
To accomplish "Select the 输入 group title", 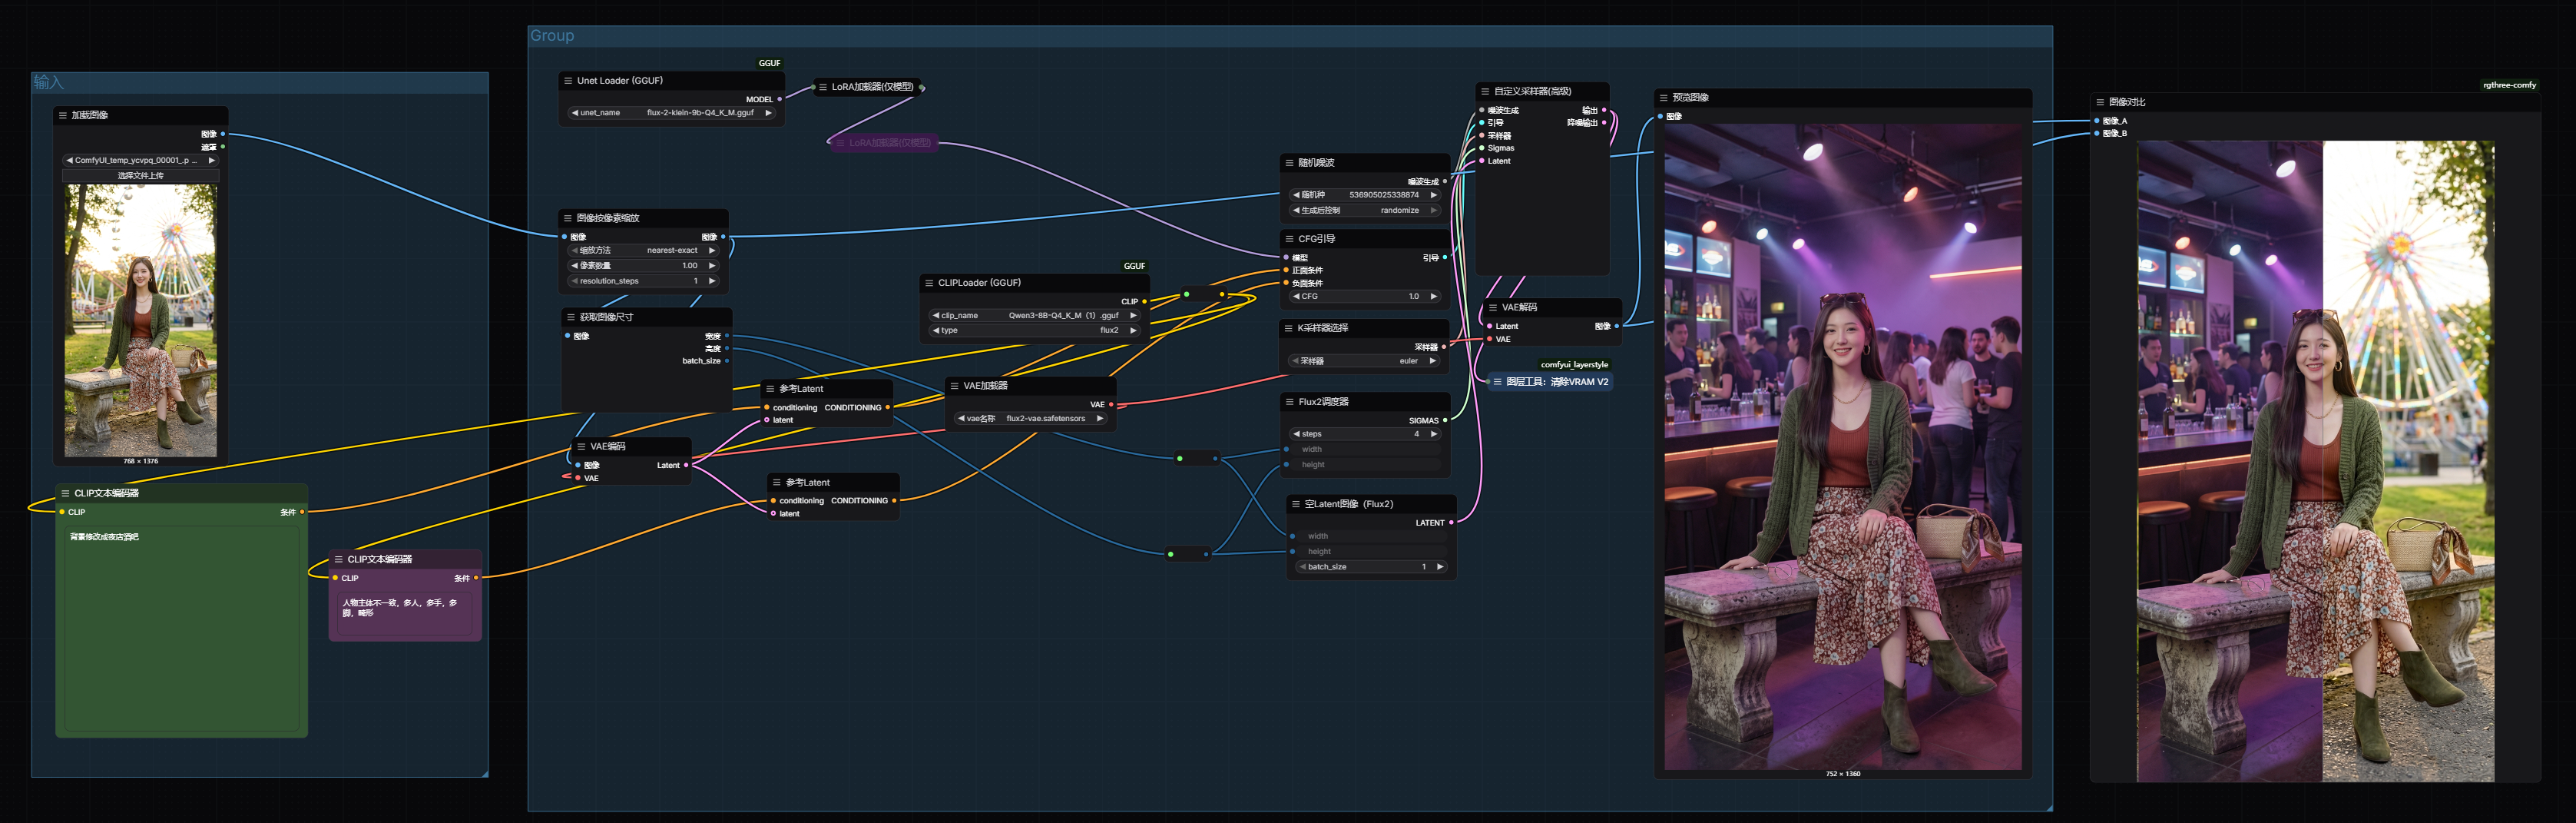I will click(x=48, y=82).
